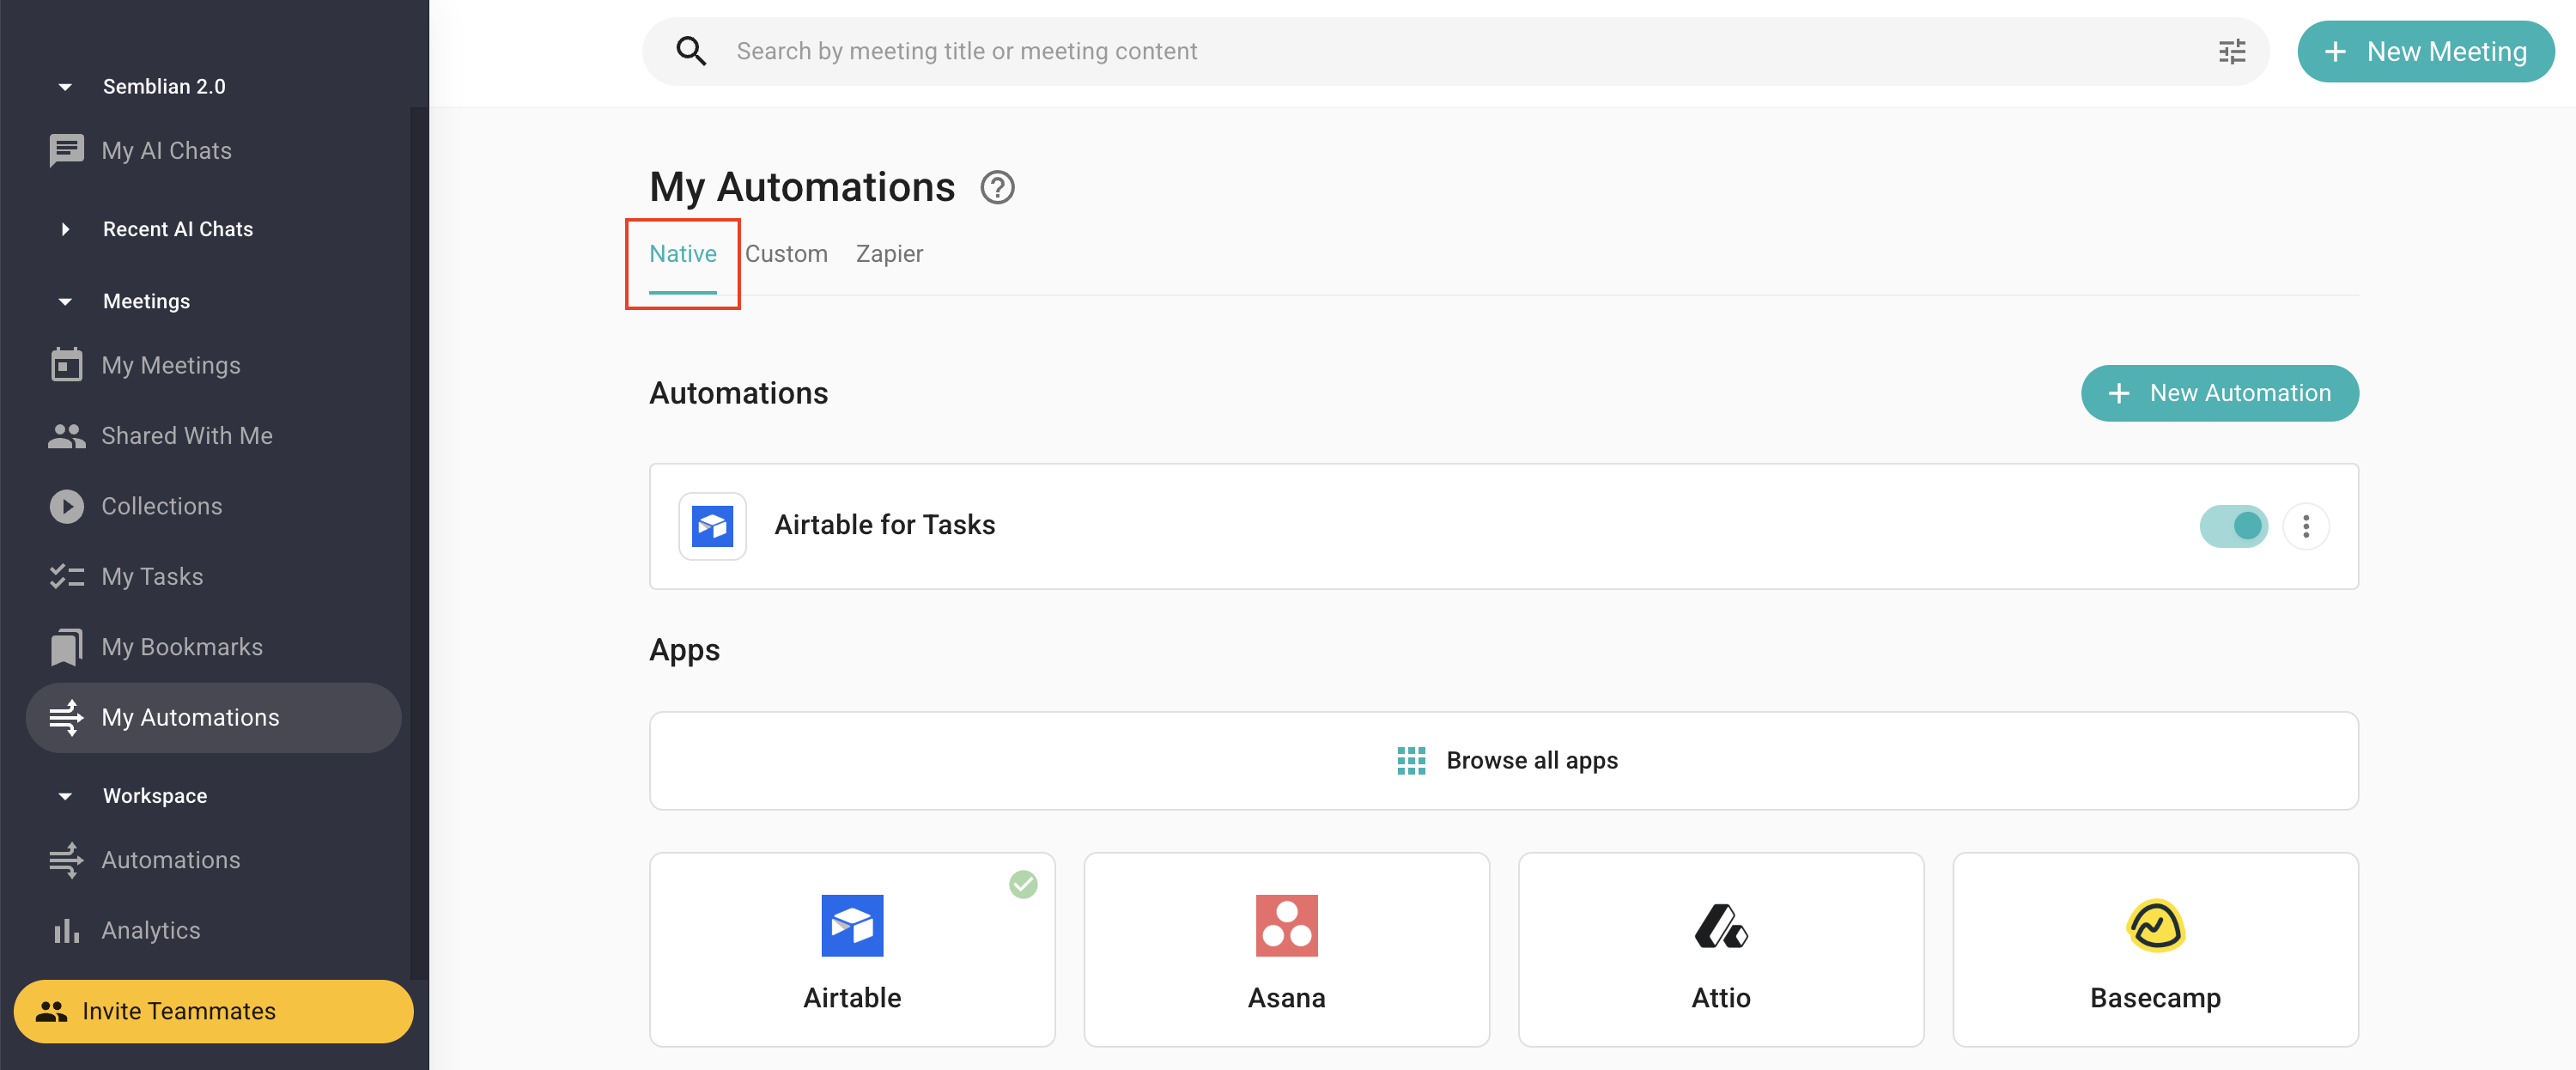
Task: Click the green checkmark on Airtable app card
Action: point(1022,883)
